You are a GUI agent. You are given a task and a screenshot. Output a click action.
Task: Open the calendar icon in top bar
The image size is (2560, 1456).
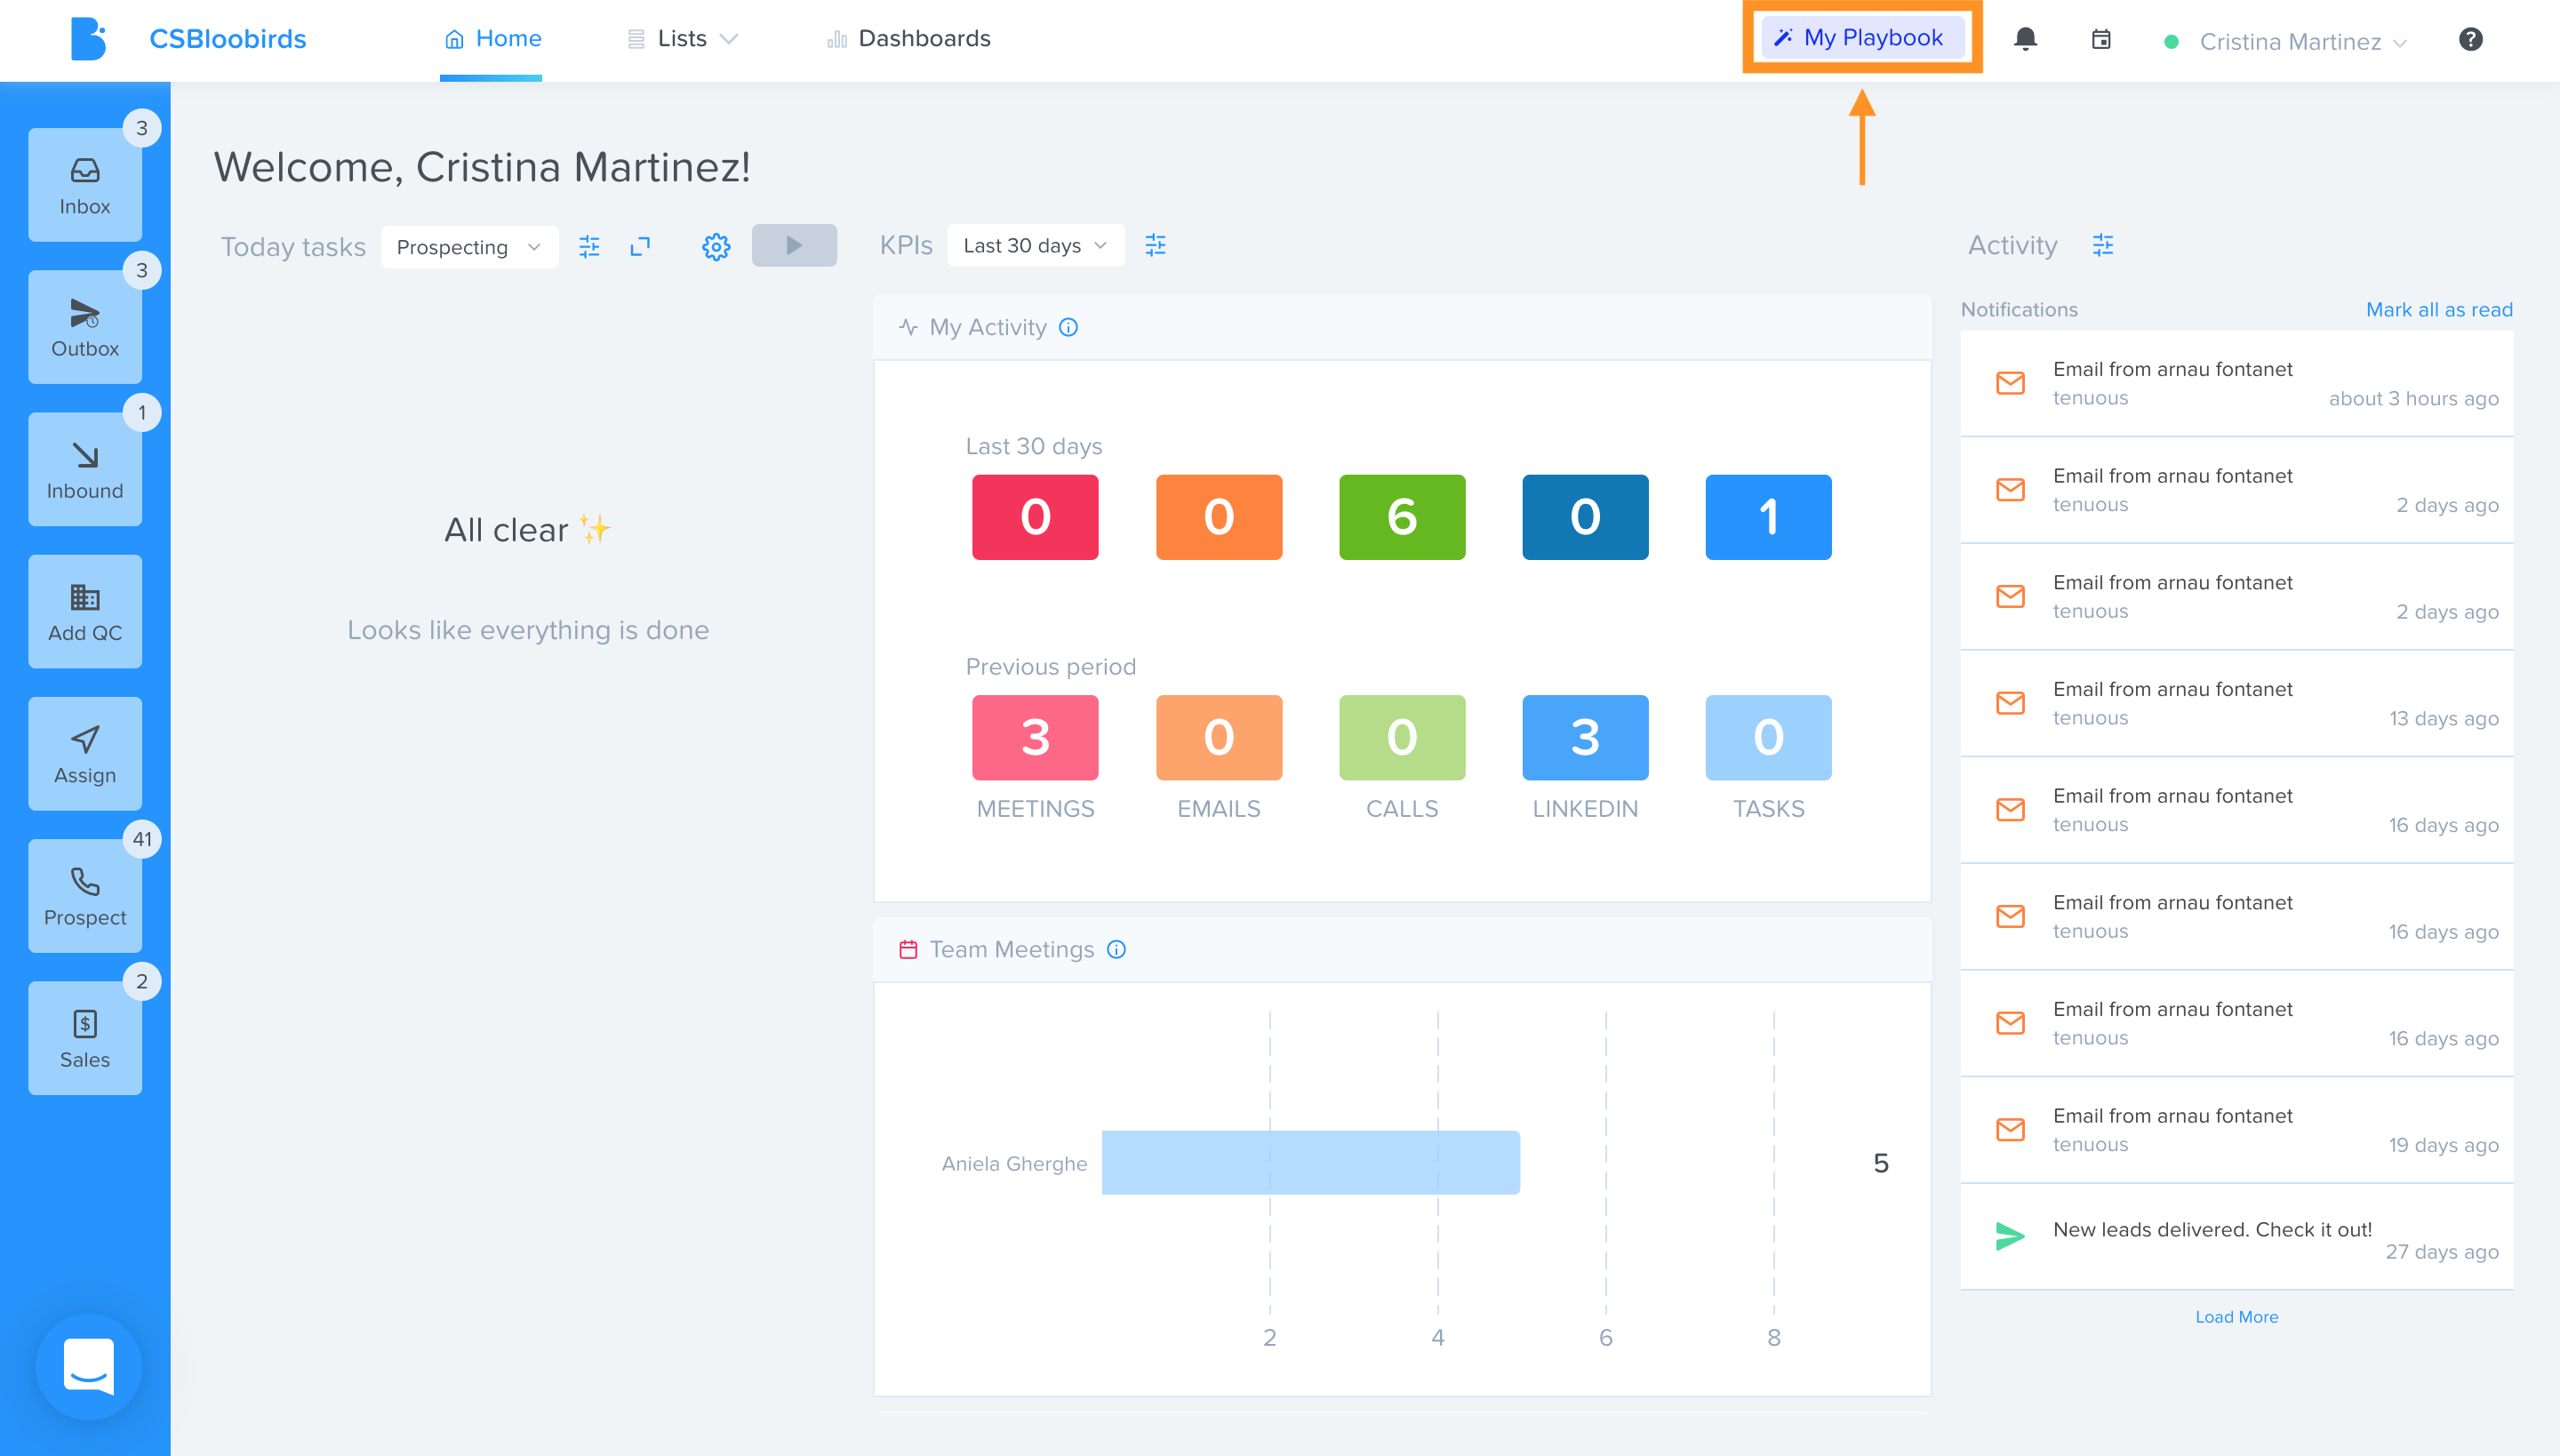pyautogui.click(x=2101, y=39)
